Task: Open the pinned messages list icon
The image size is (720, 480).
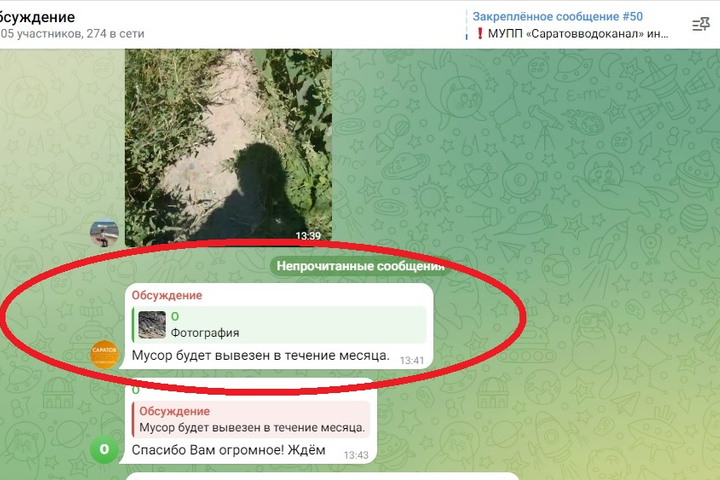Action: (x=701, y=24)
